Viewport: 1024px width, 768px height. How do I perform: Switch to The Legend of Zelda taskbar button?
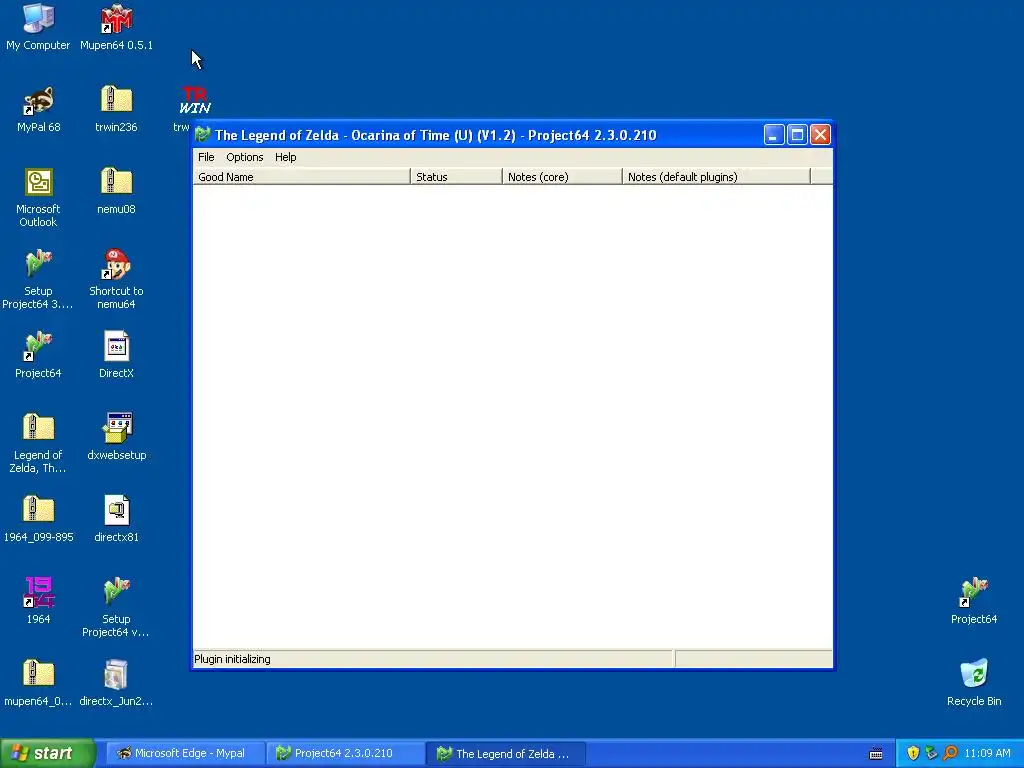505,753
